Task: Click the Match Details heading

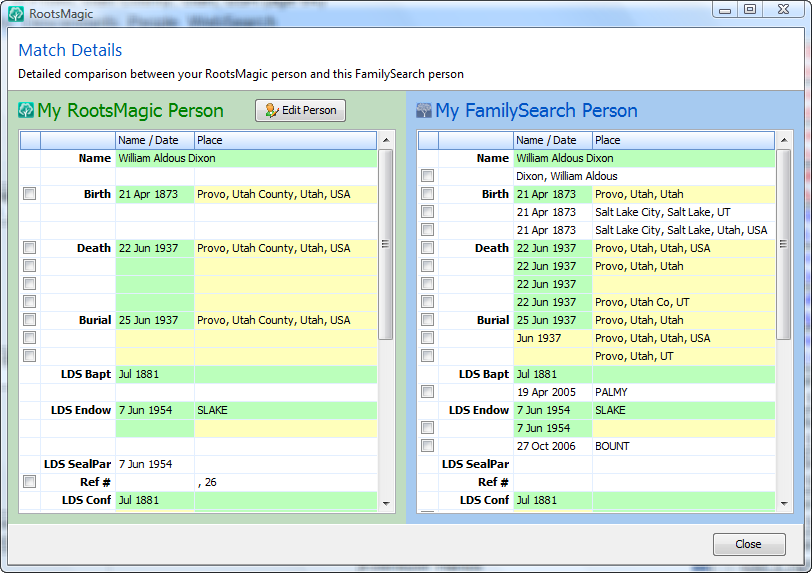Action: pyautogui.click(x=70, y=50)
